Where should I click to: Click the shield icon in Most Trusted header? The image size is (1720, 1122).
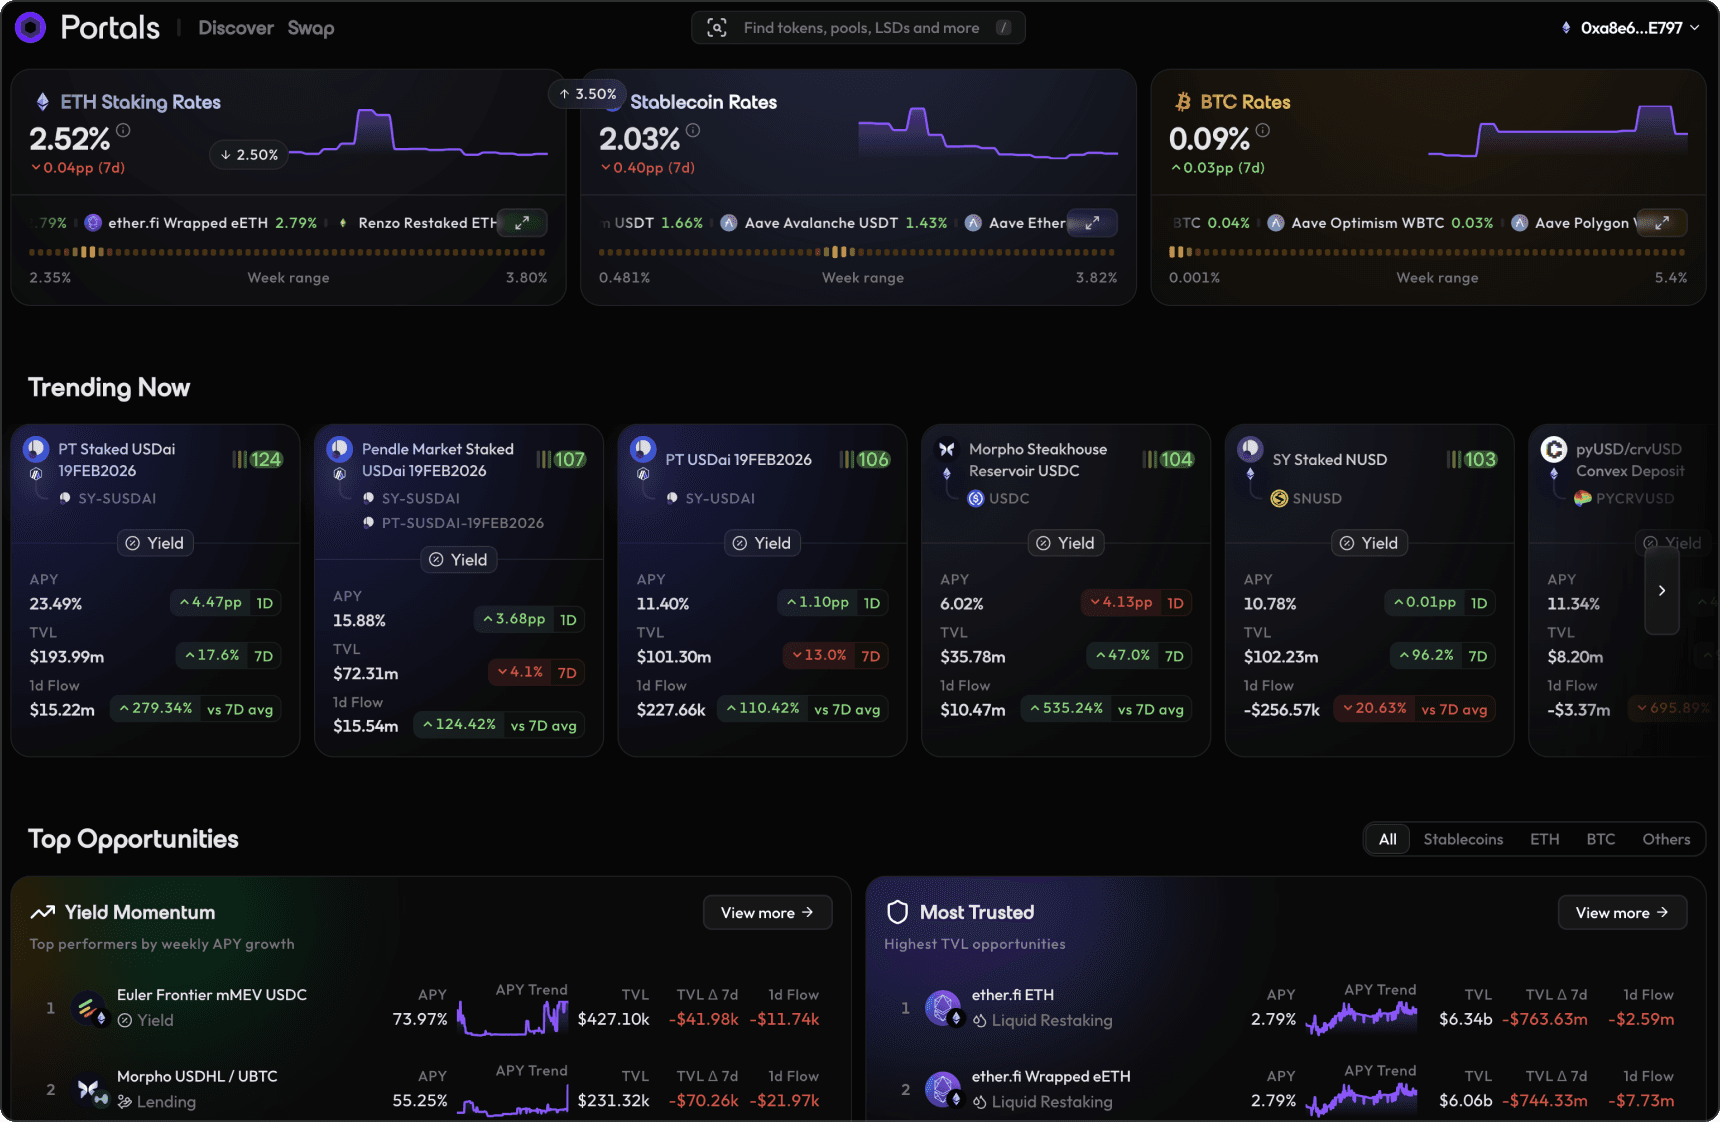click(897, 911)
